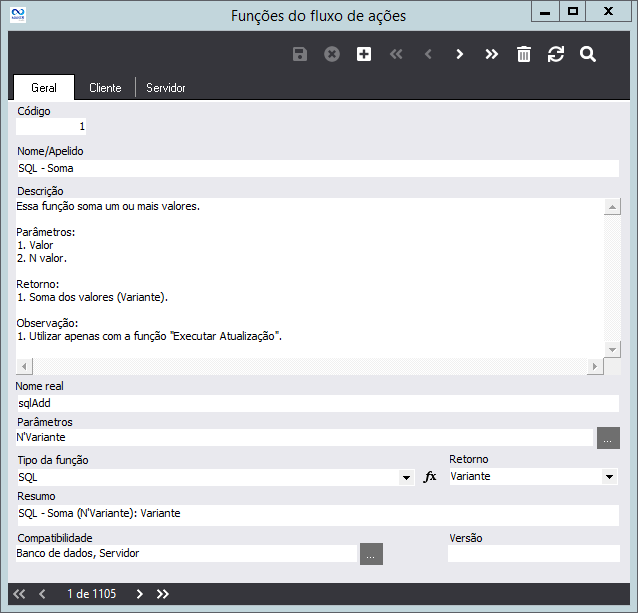Image resolution: width=638 pixels, height=613 pixels.
Task: Click Compatibilidade ellipsis button
Action: [371, 554]
